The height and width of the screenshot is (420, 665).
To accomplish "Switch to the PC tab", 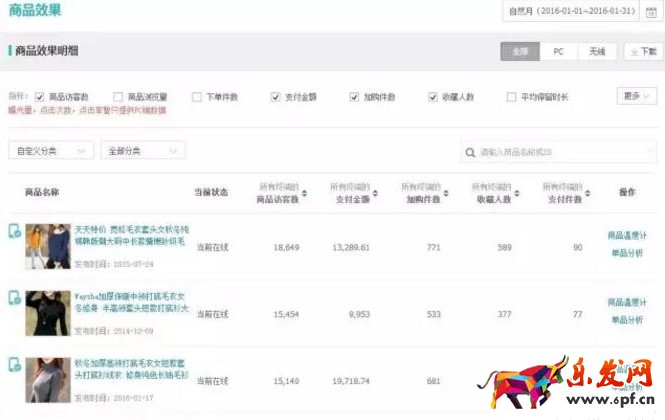I will (558, 51).
